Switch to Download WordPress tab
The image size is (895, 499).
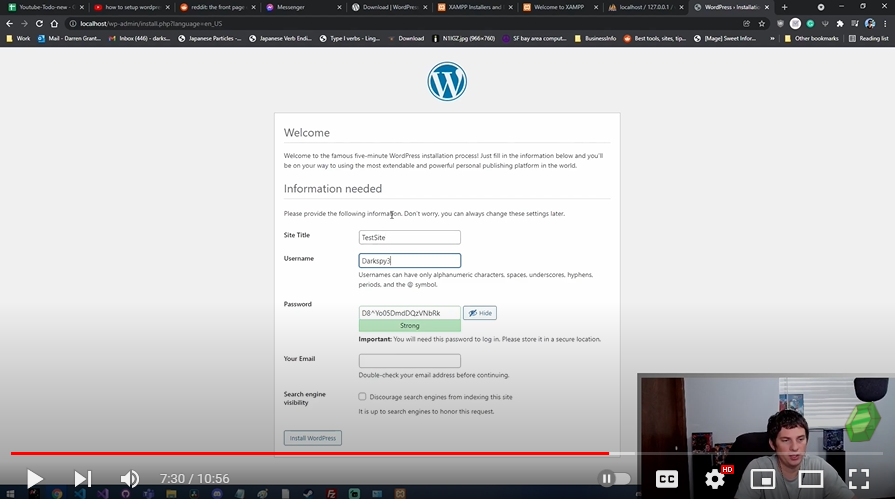[388, 7]
